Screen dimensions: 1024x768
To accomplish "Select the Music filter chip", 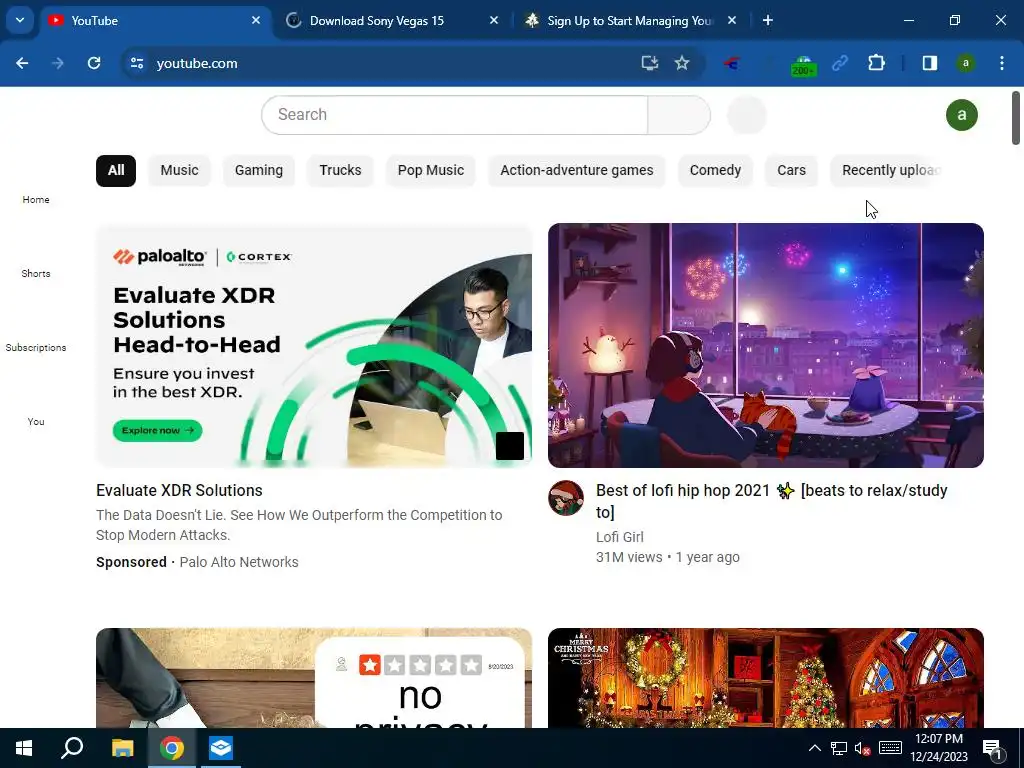I will point(179,170).
